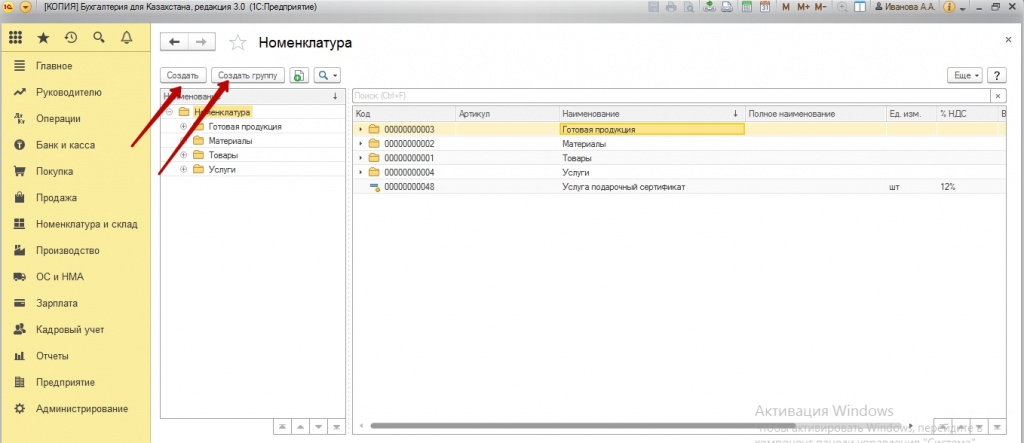Image resolution: width=1024 pixels, height=443 pixels.
Task: Click the Print icon in title bar
Action: pos(671,7)
